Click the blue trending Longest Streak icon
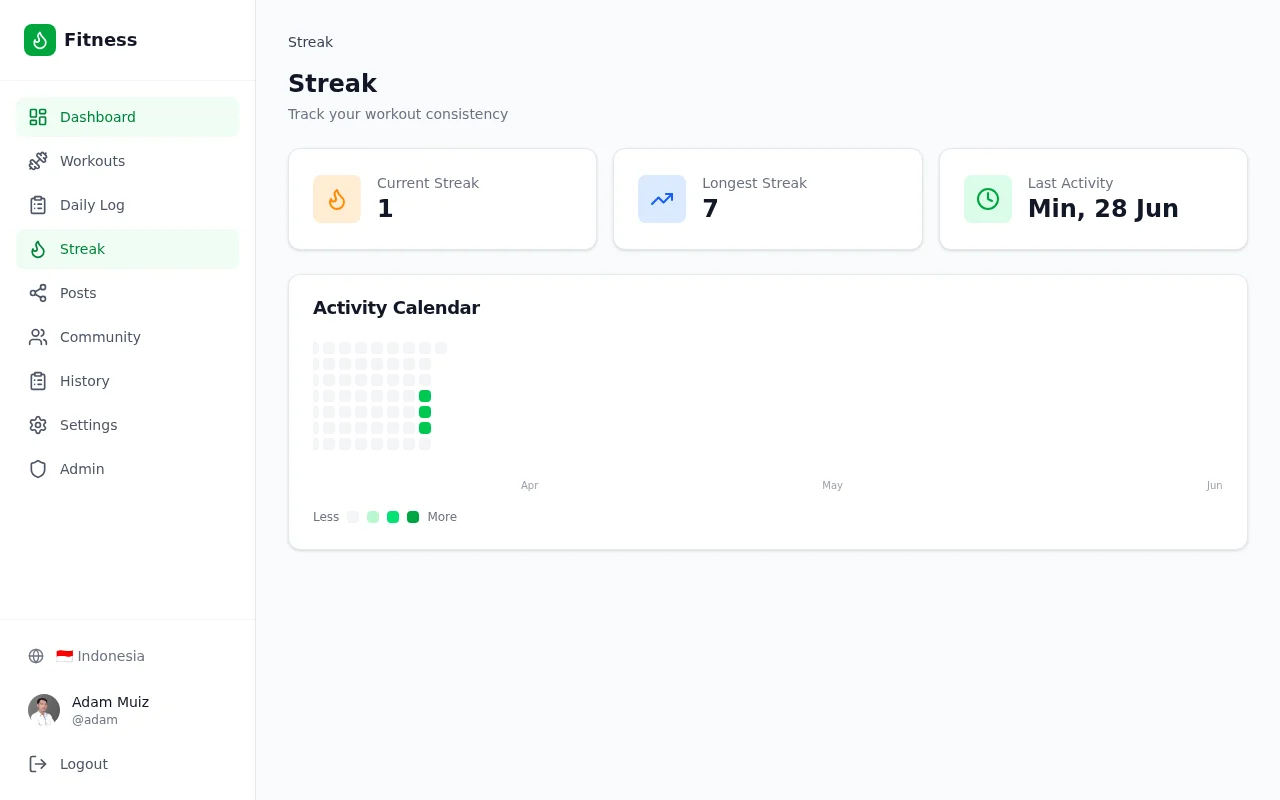 (x=662, y=199)
